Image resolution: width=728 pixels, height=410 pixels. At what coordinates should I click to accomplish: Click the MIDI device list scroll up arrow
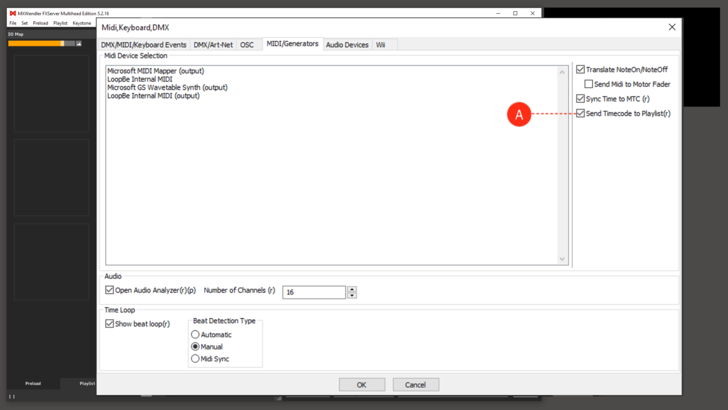click(x=562, y=72)
